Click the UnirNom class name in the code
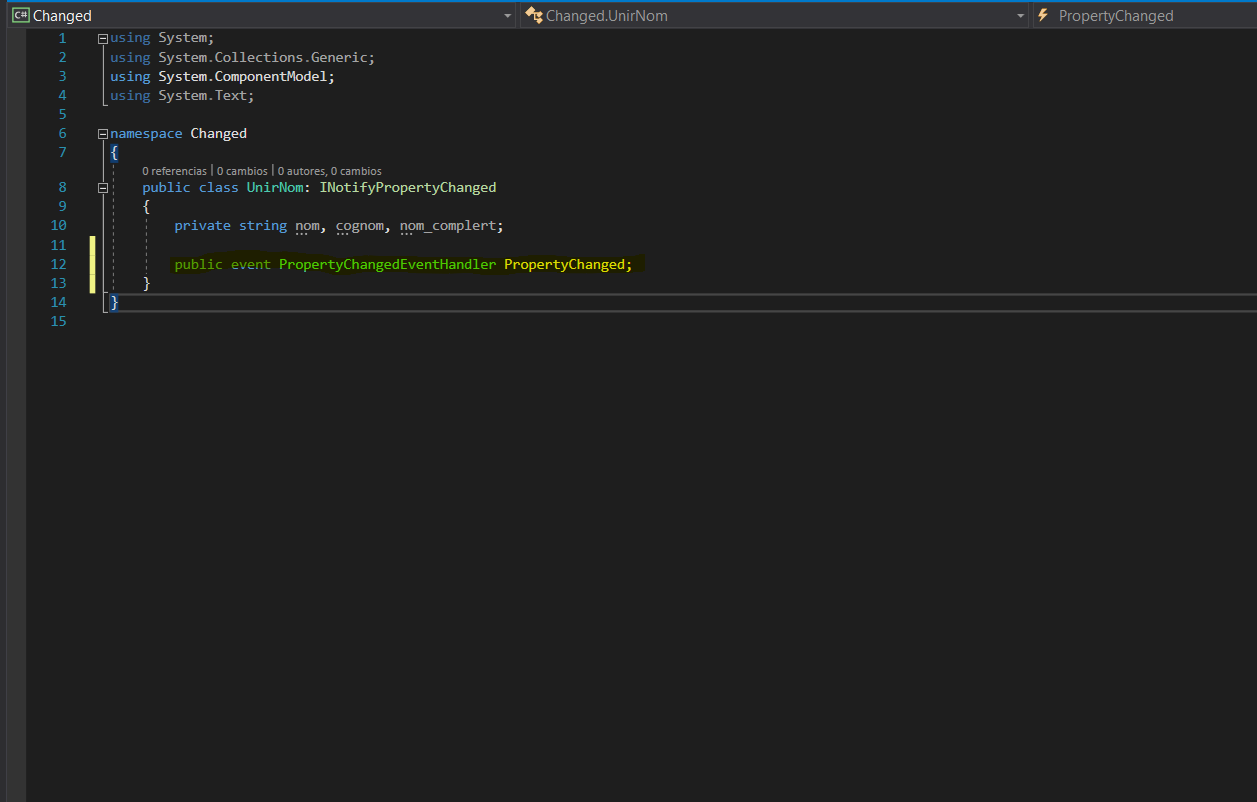This screenshot has width=1257, height=802. (x=278, y=188)
